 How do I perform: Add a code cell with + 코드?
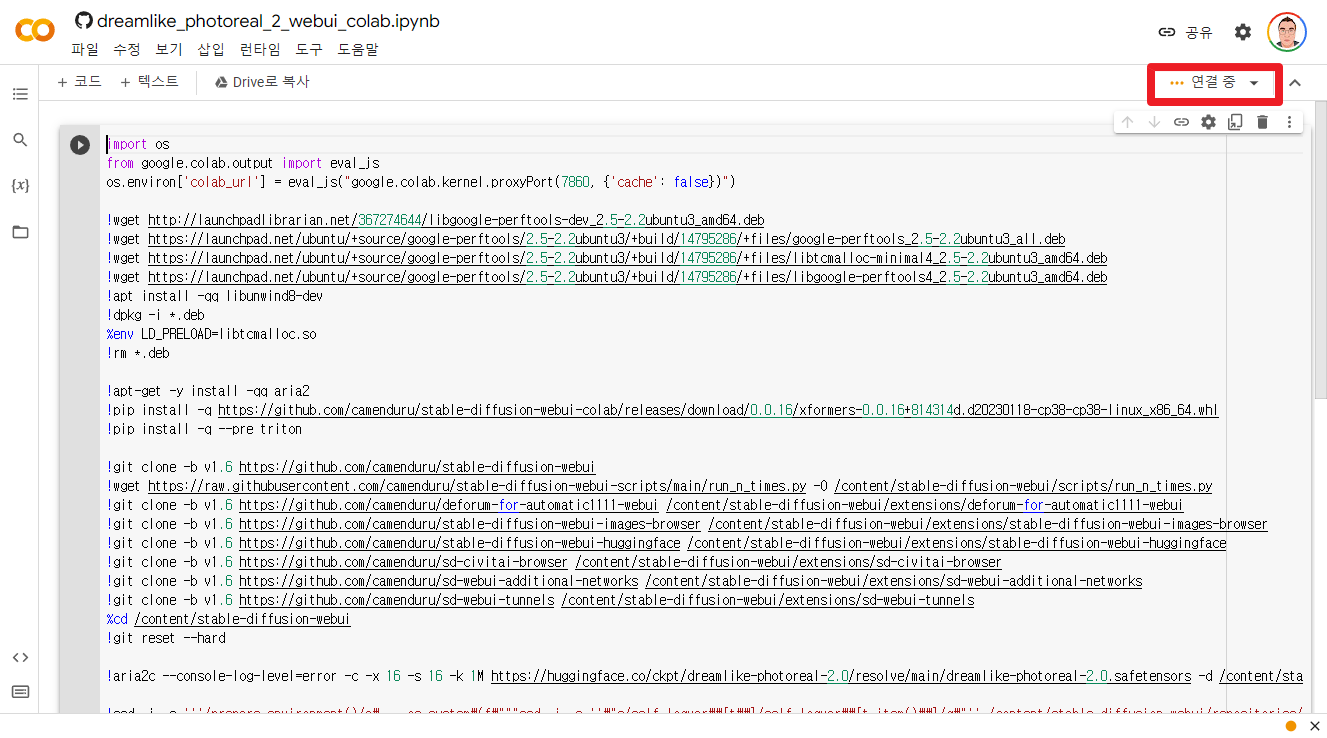point(80,82)
